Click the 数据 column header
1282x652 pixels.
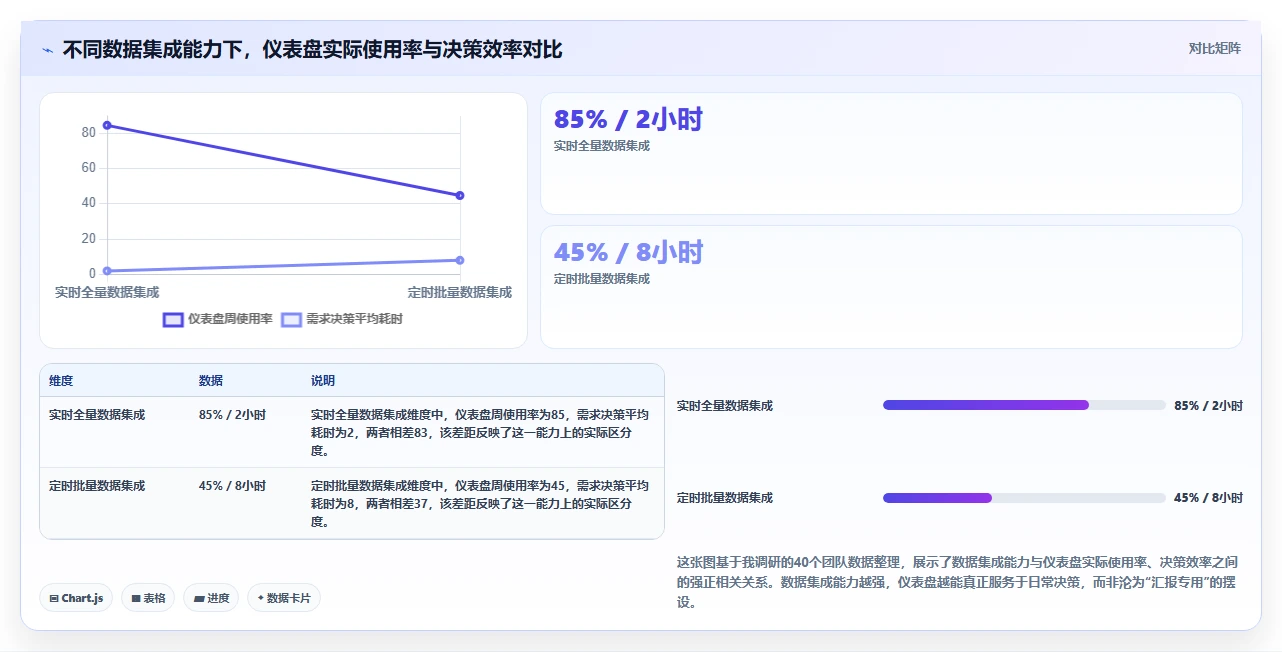211,381
